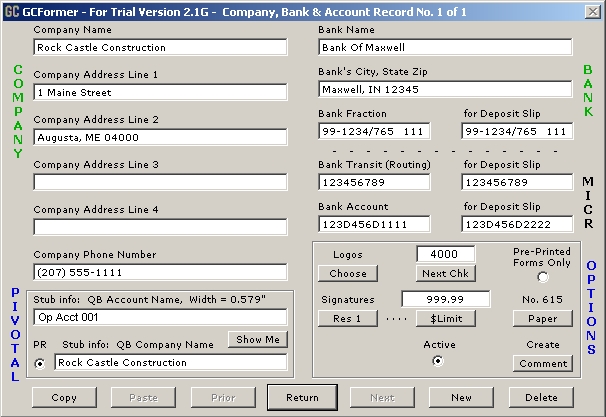Click Company Address Line 2 field
The image size is (606, 417).
tap(160, 137)
